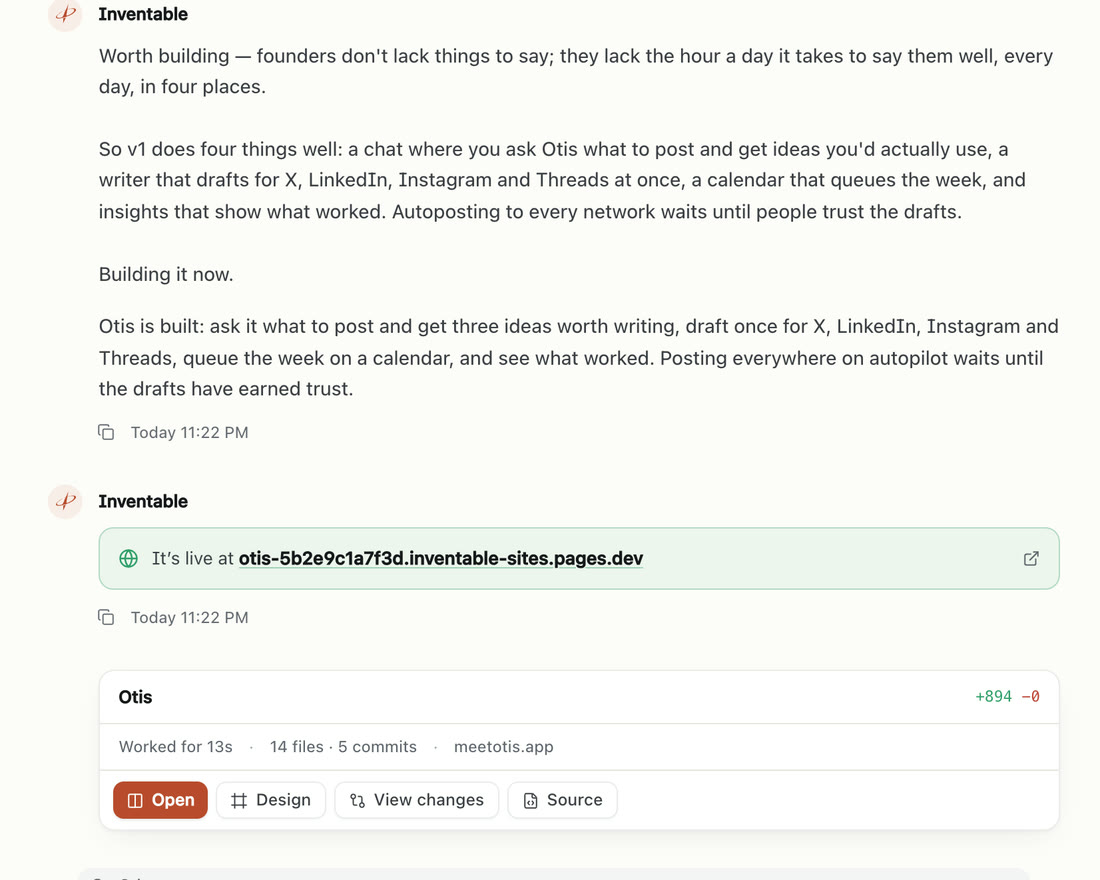Click the +894 additions counter
Image resolution: width=1100 pixels, height=880 pixels.
pos(993,697)
